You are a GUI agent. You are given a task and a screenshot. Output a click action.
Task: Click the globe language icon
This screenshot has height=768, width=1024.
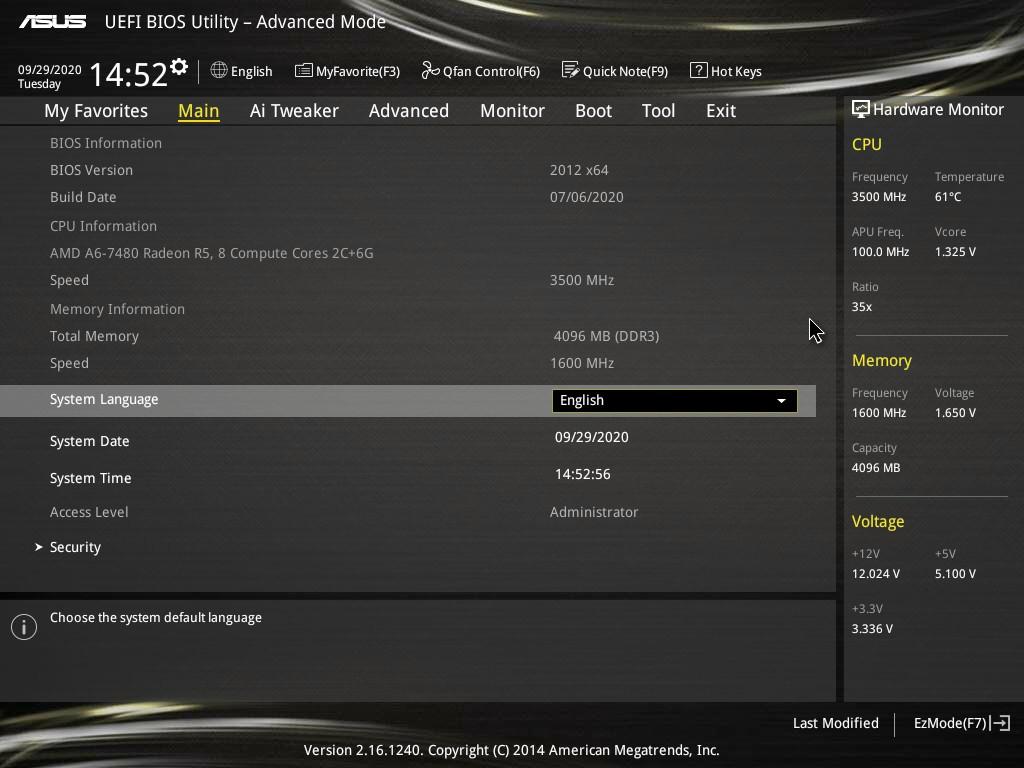click(x=219, y=70)
